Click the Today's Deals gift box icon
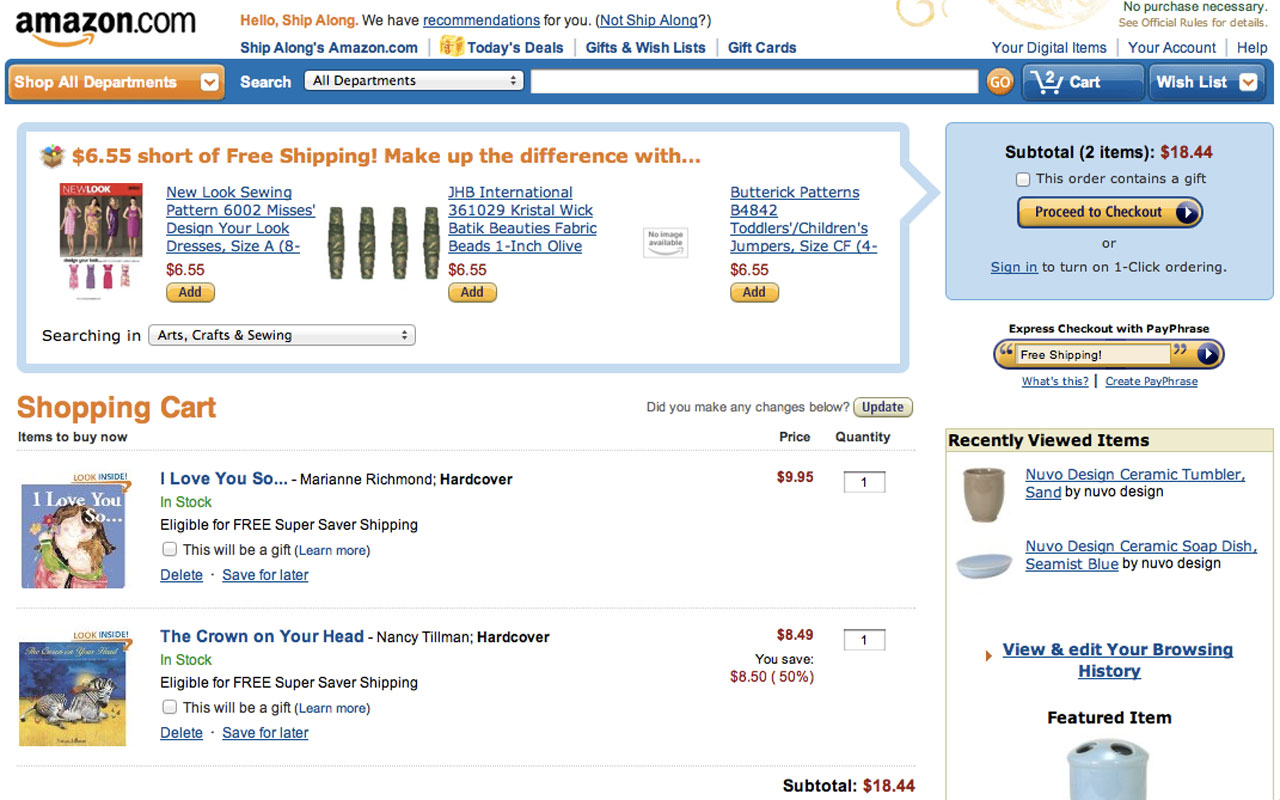This screenshot has width=1280, height=800. tap(452, 46)
